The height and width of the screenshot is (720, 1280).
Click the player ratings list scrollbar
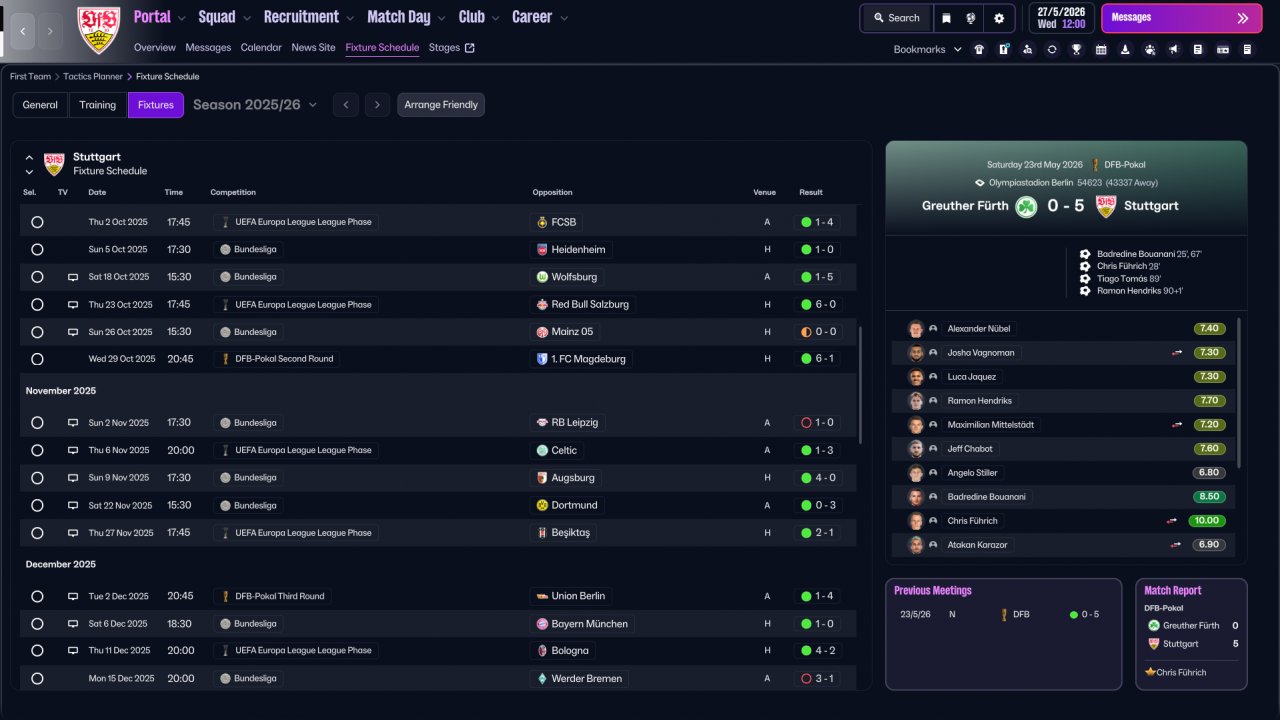click(x=1238, y=393)
